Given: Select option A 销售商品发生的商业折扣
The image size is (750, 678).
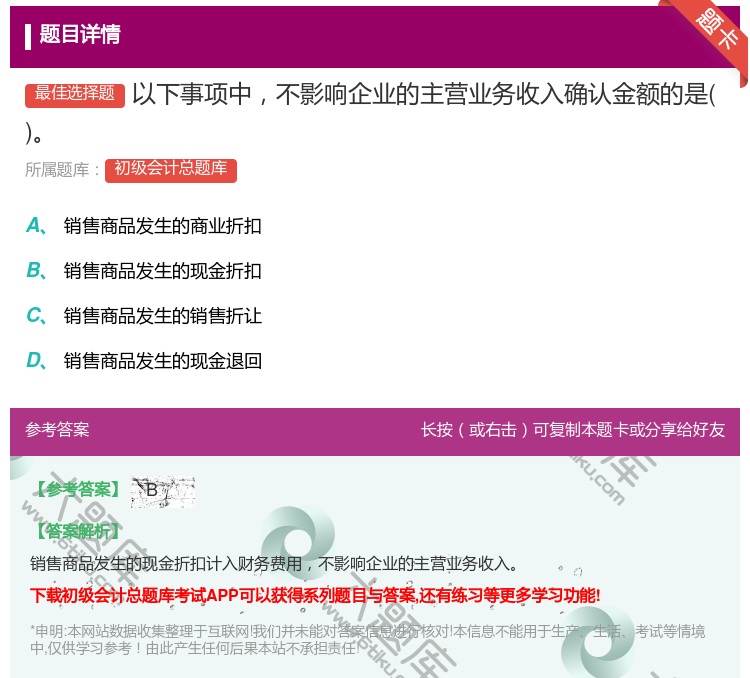Looking at the screenshot, I should 144,226.
